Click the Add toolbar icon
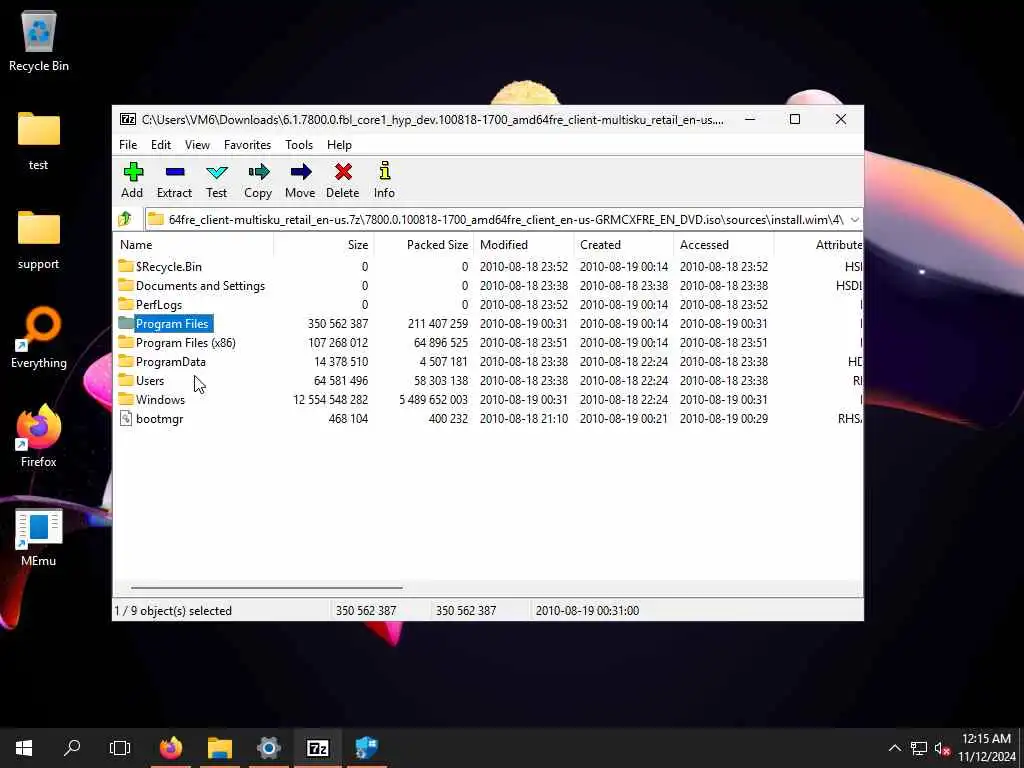Screen dimensions: 1024x768 click(x=133, y=172)
